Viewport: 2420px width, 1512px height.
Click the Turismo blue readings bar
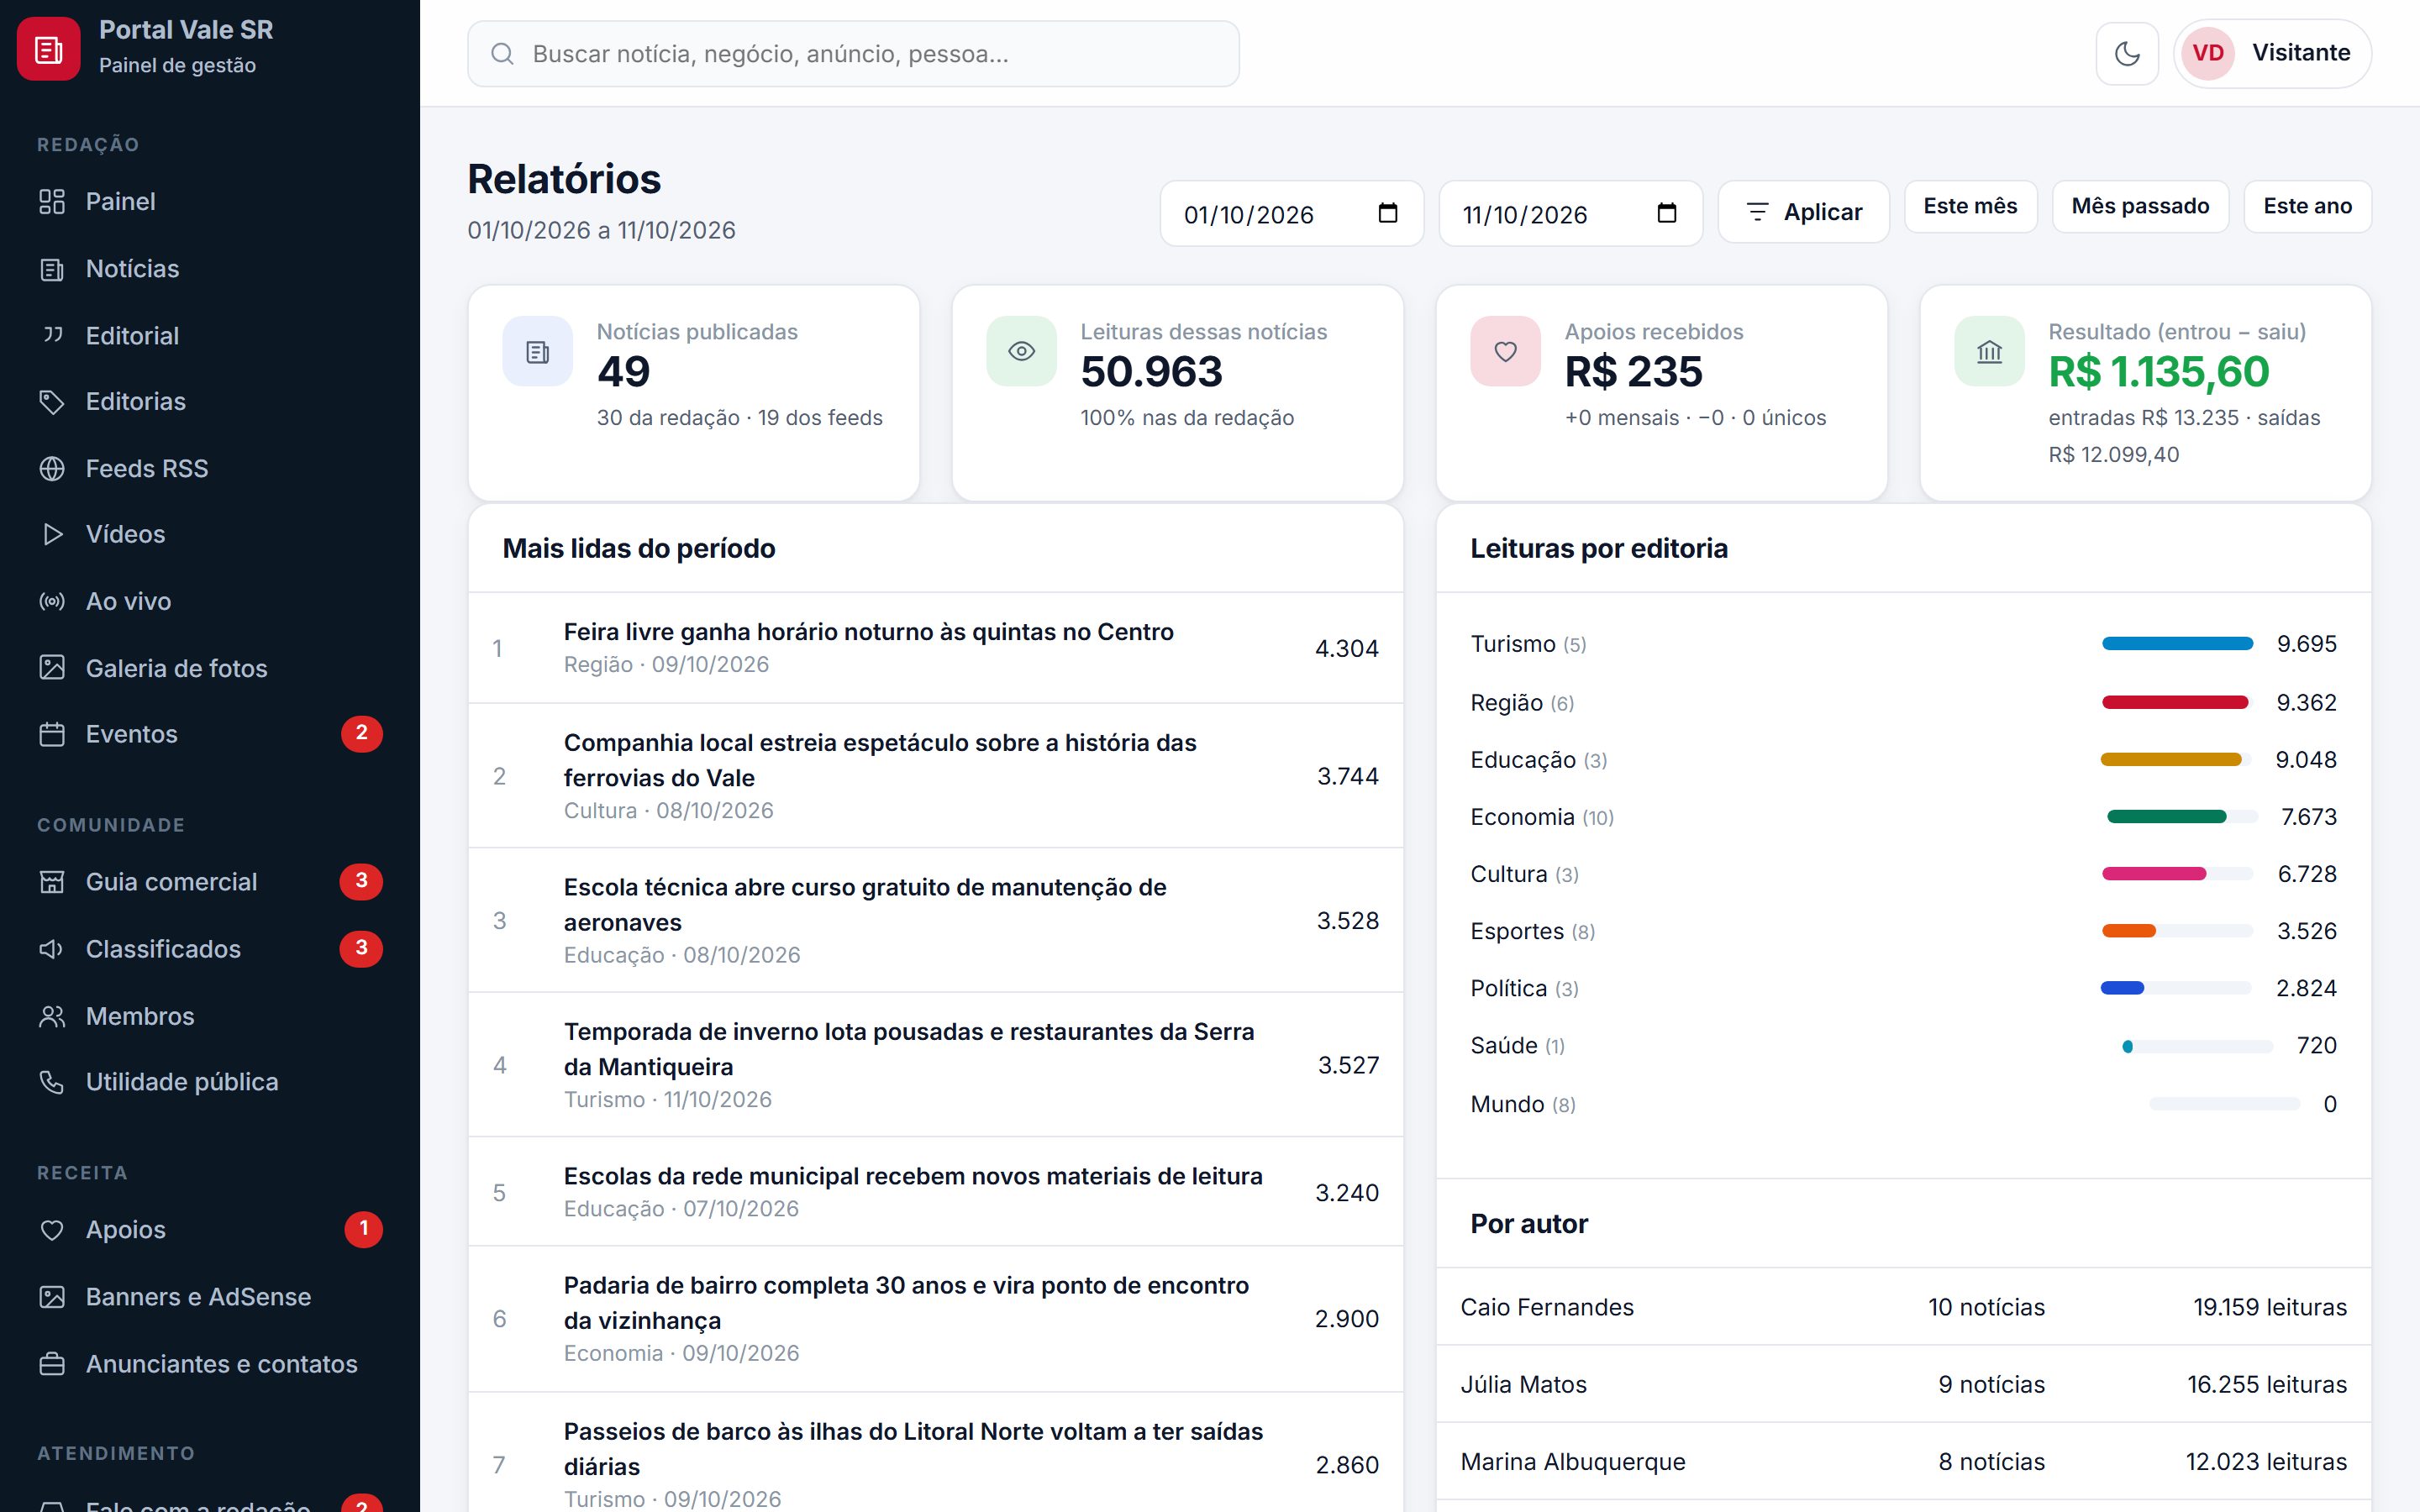point(2177,644)
